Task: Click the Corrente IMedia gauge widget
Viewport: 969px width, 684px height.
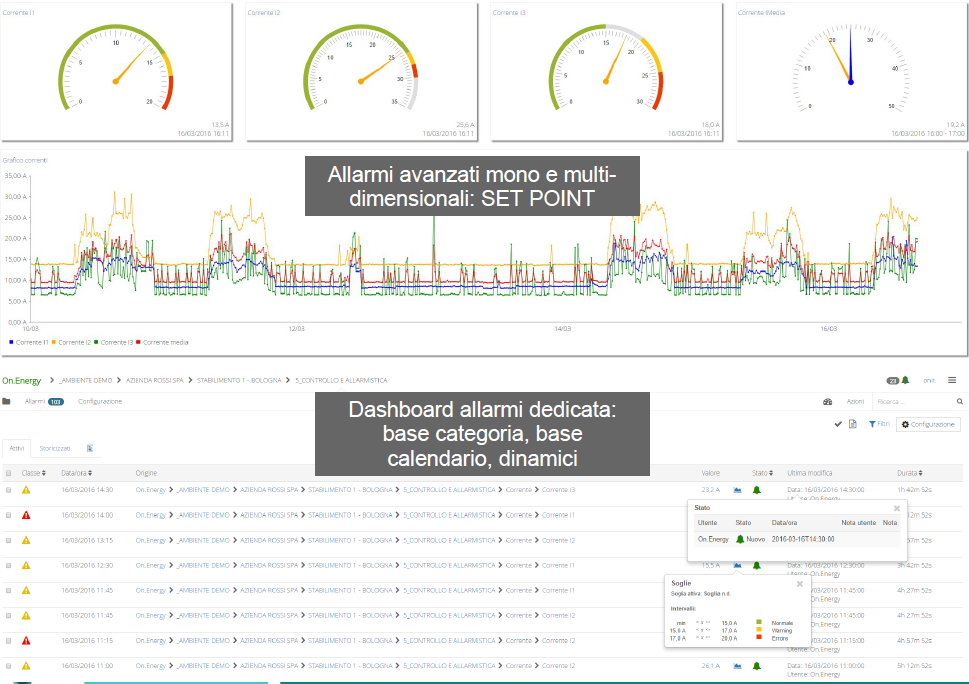Action: (x=851, y=72)
